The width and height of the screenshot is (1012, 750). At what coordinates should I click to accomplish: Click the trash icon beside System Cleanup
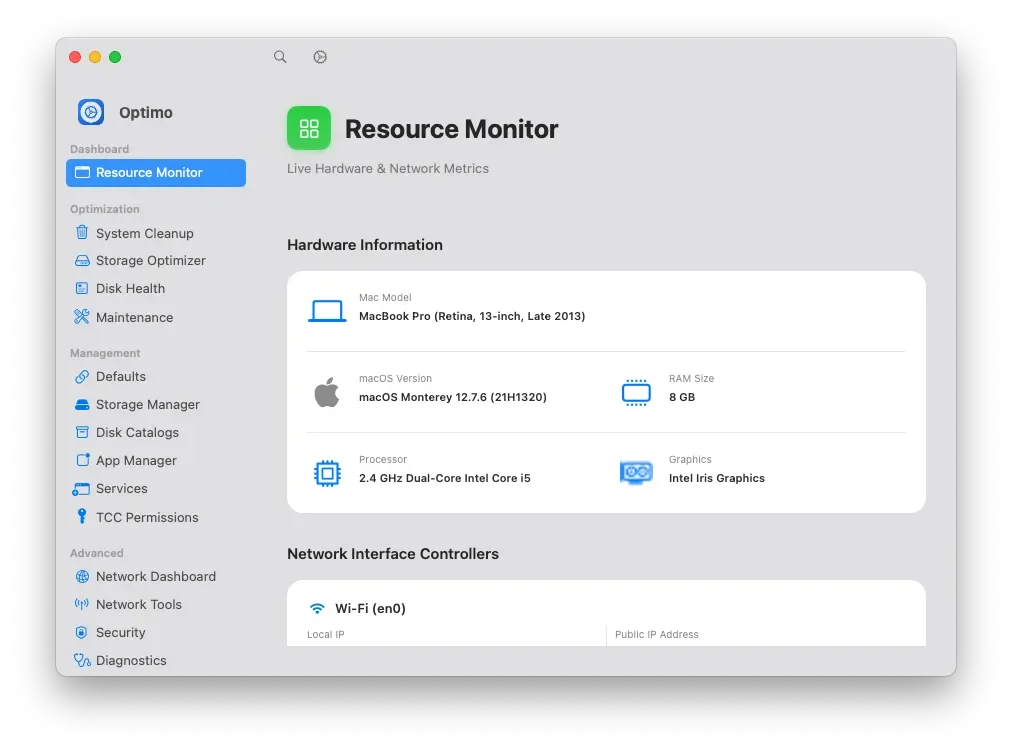[x=82, y=232]
